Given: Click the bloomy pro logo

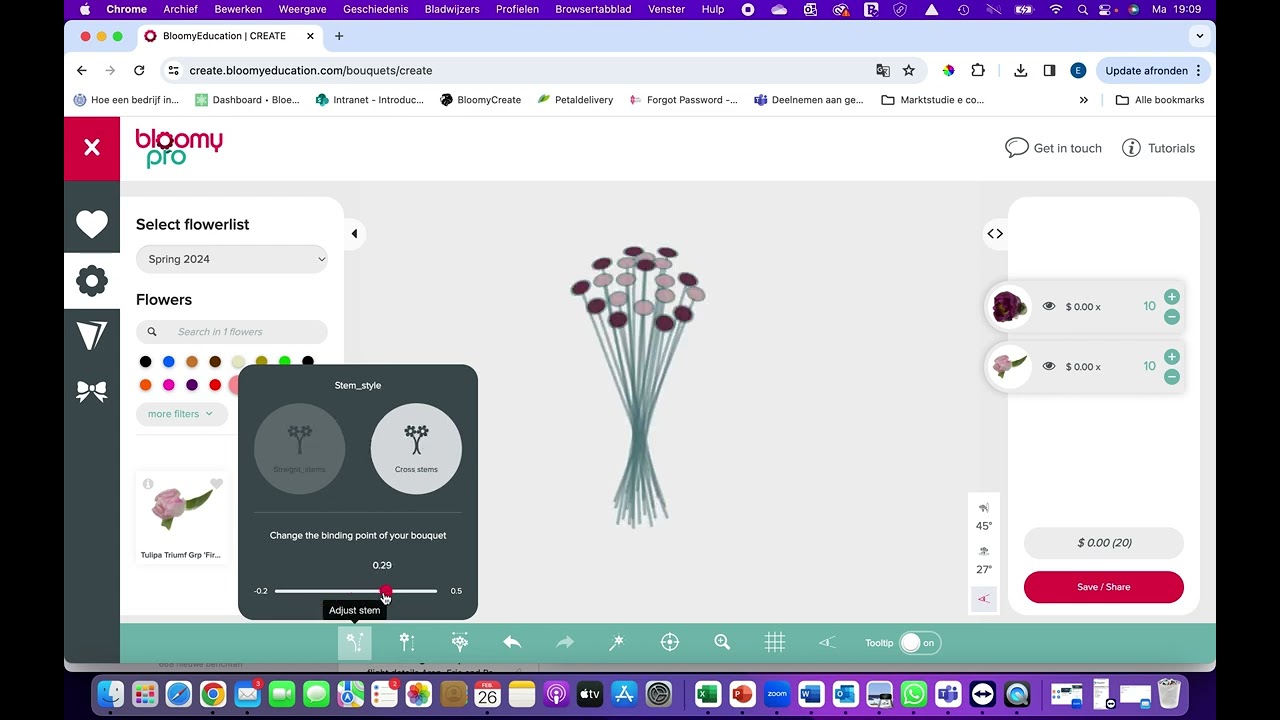Looking at the screenshot, I should [179, 148].
